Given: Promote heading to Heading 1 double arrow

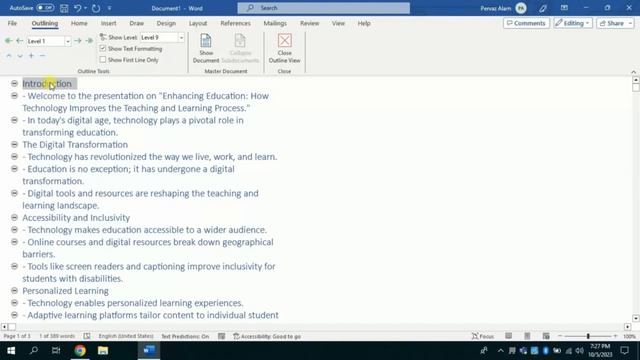Looking at the screenshot, I should click(x=8, y=41).
